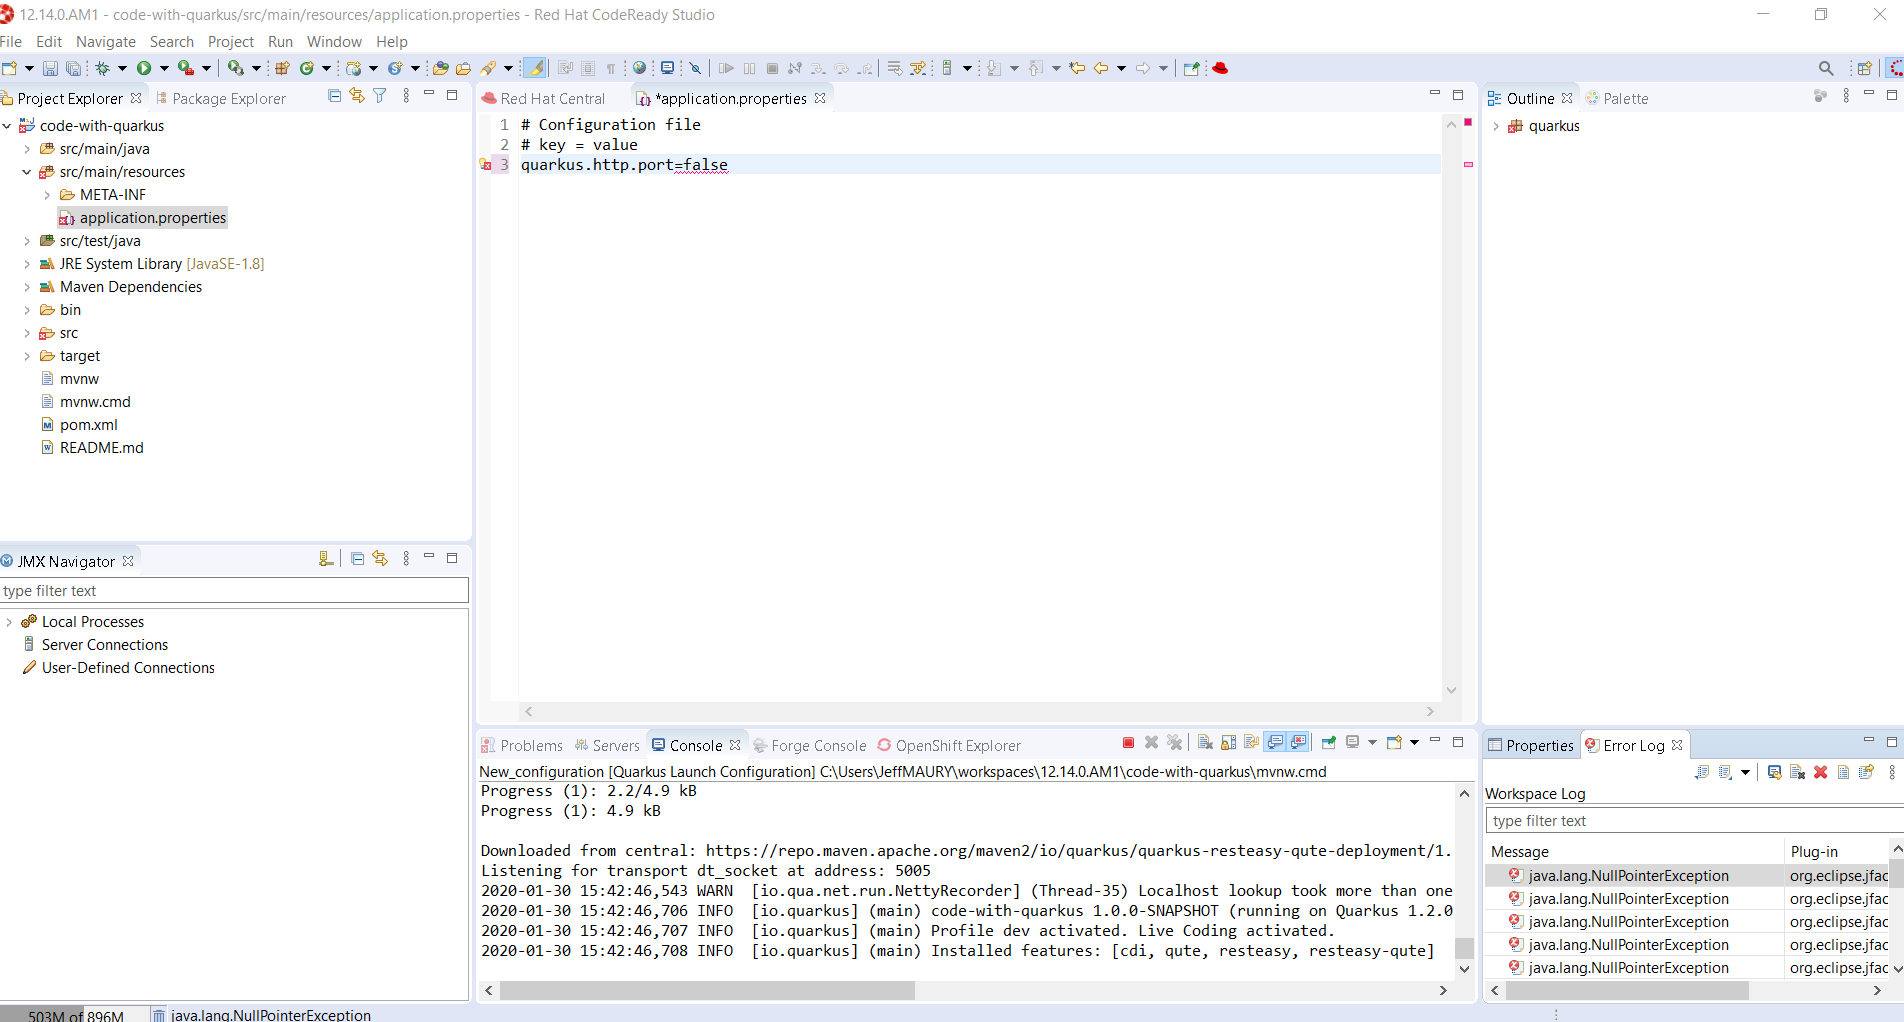Click the error marker on line 3 in the editor gutter
This screenshot has width=1904, height=1022.
pos(486,165)
